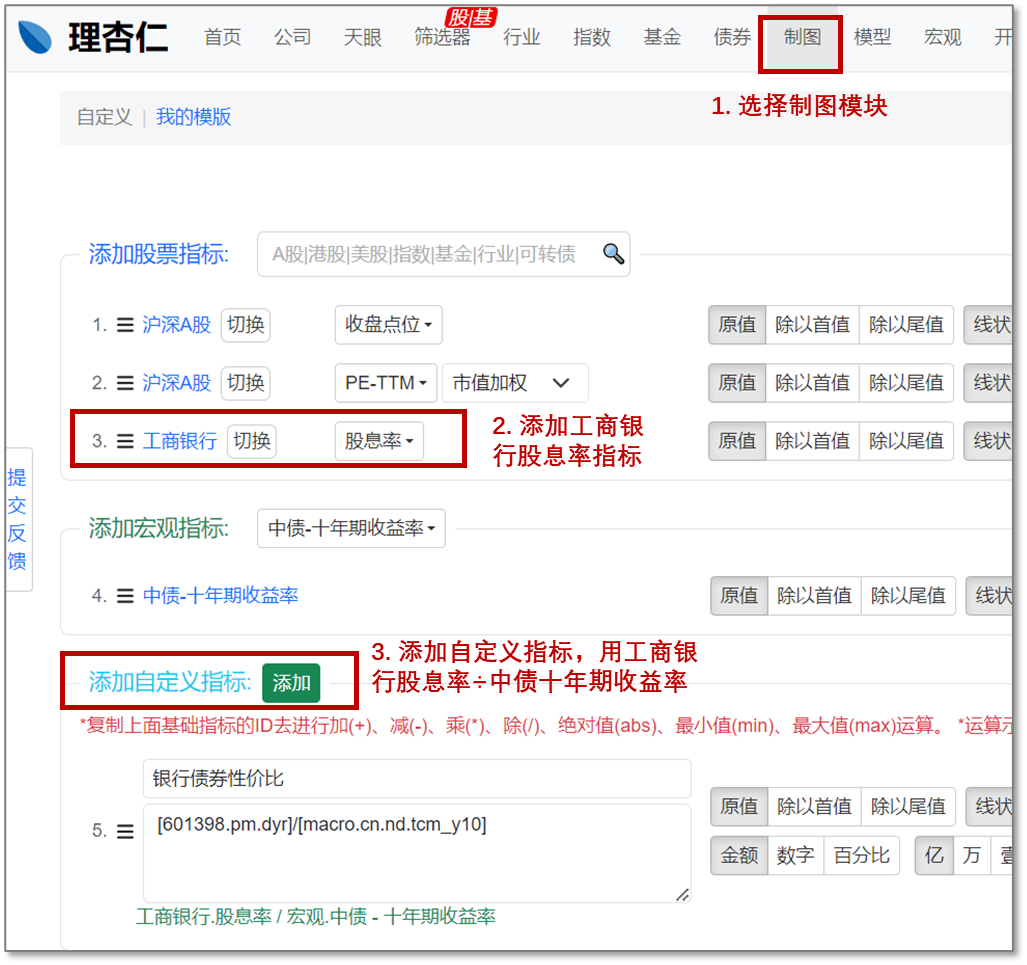Click the formula textarea with [601398.pm.dyr]

(x=417, y=854)
